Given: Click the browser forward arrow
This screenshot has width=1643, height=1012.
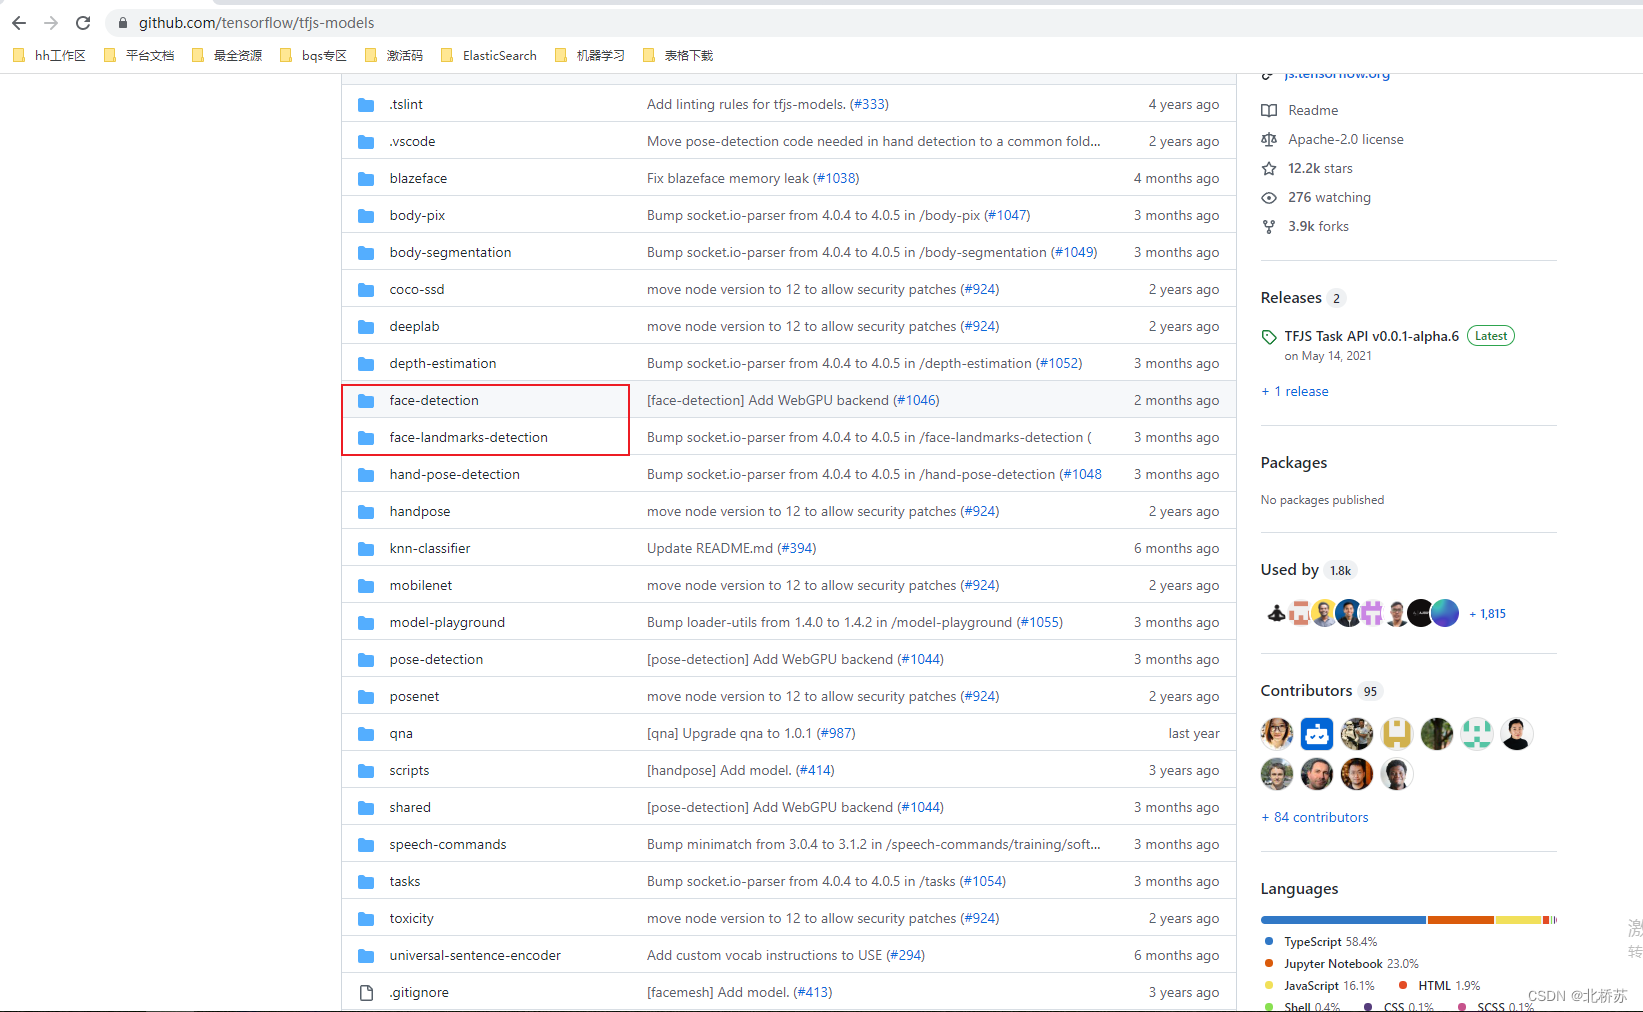Looking at the screenshot, I should coord(51,22).
